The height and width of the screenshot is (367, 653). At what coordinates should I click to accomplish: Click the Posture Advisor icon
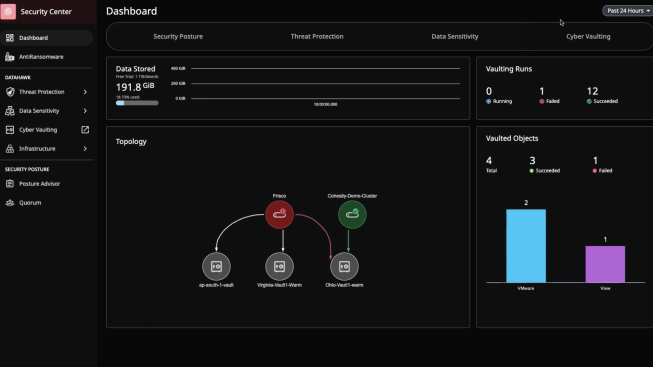point(10,184)
